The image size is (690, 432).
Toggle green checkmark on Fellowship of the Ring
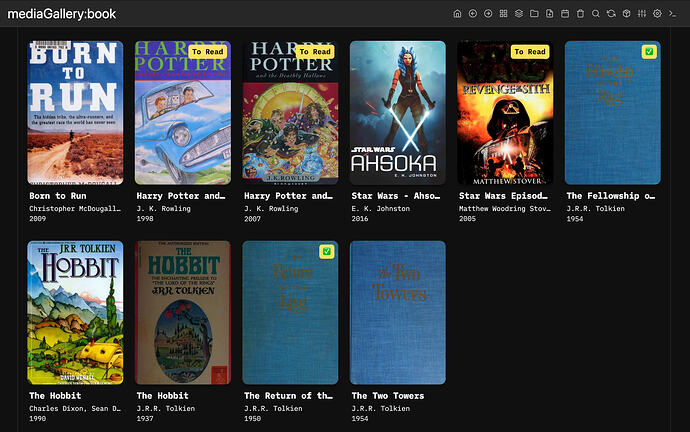(649, 51)
